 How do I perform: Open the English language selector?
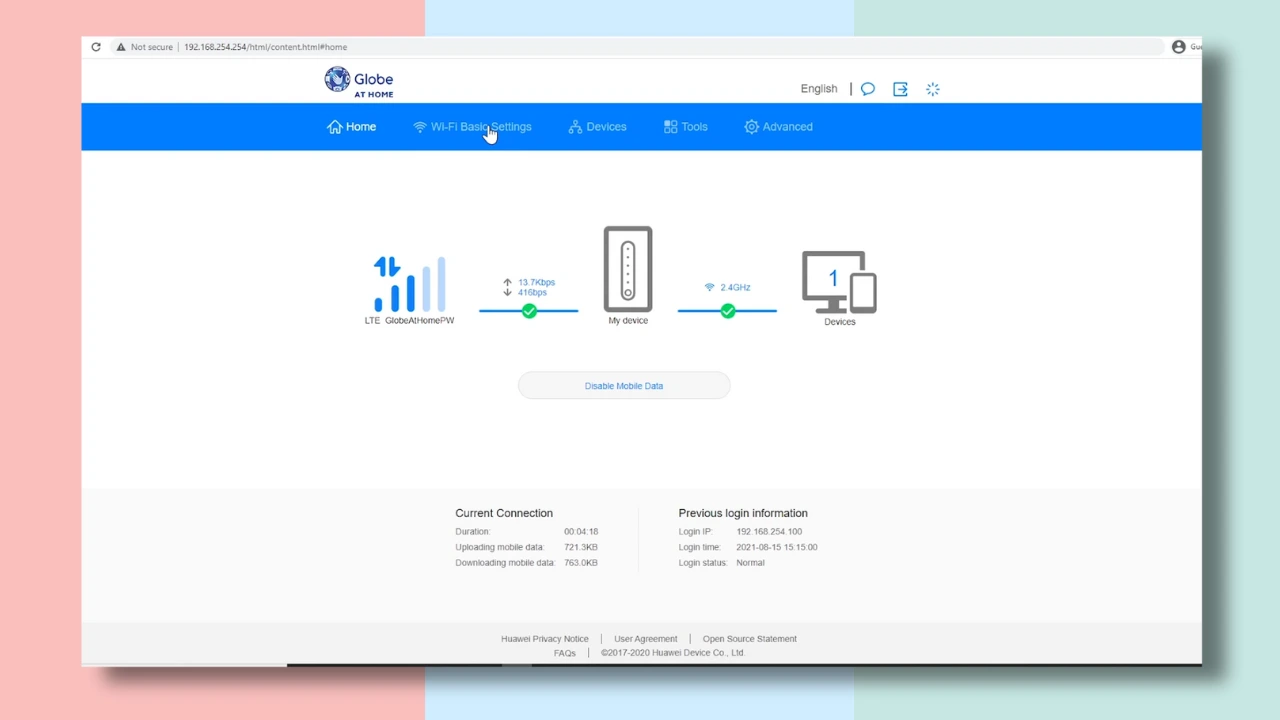(x=818, y=89)
